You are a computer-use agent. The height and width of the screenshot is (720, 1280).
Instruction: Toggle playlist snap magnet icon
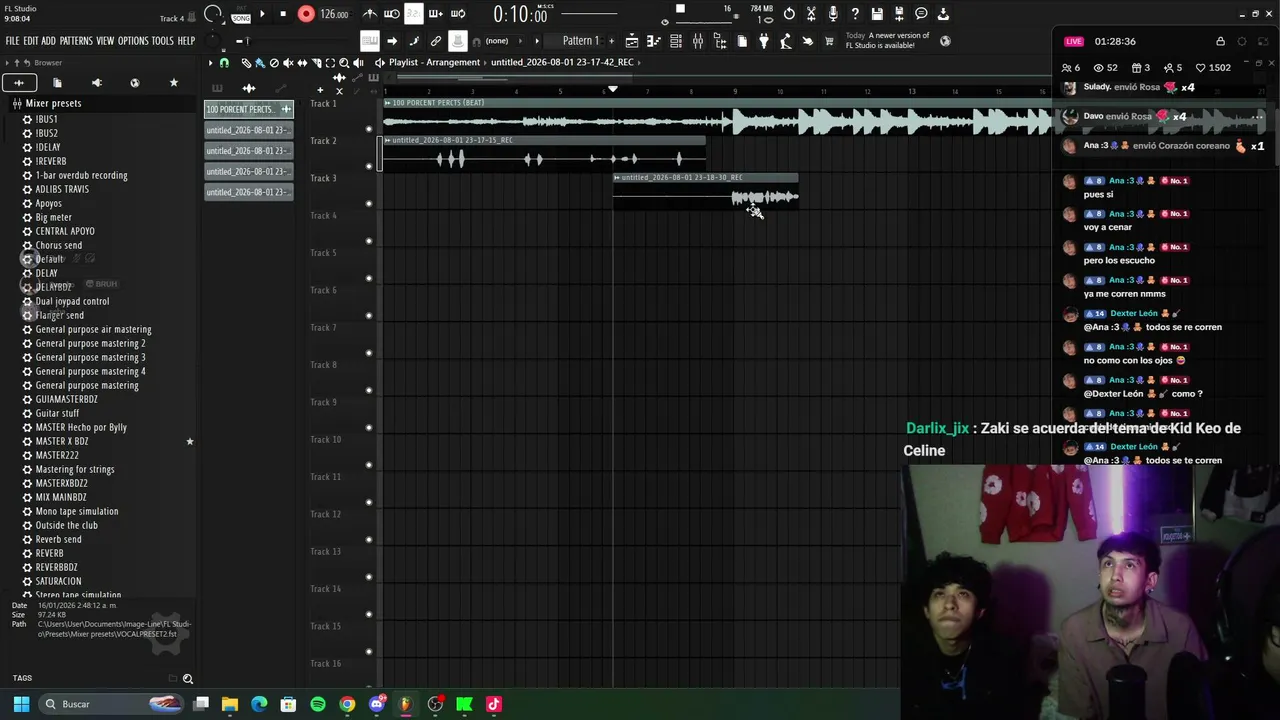(224, 63)
